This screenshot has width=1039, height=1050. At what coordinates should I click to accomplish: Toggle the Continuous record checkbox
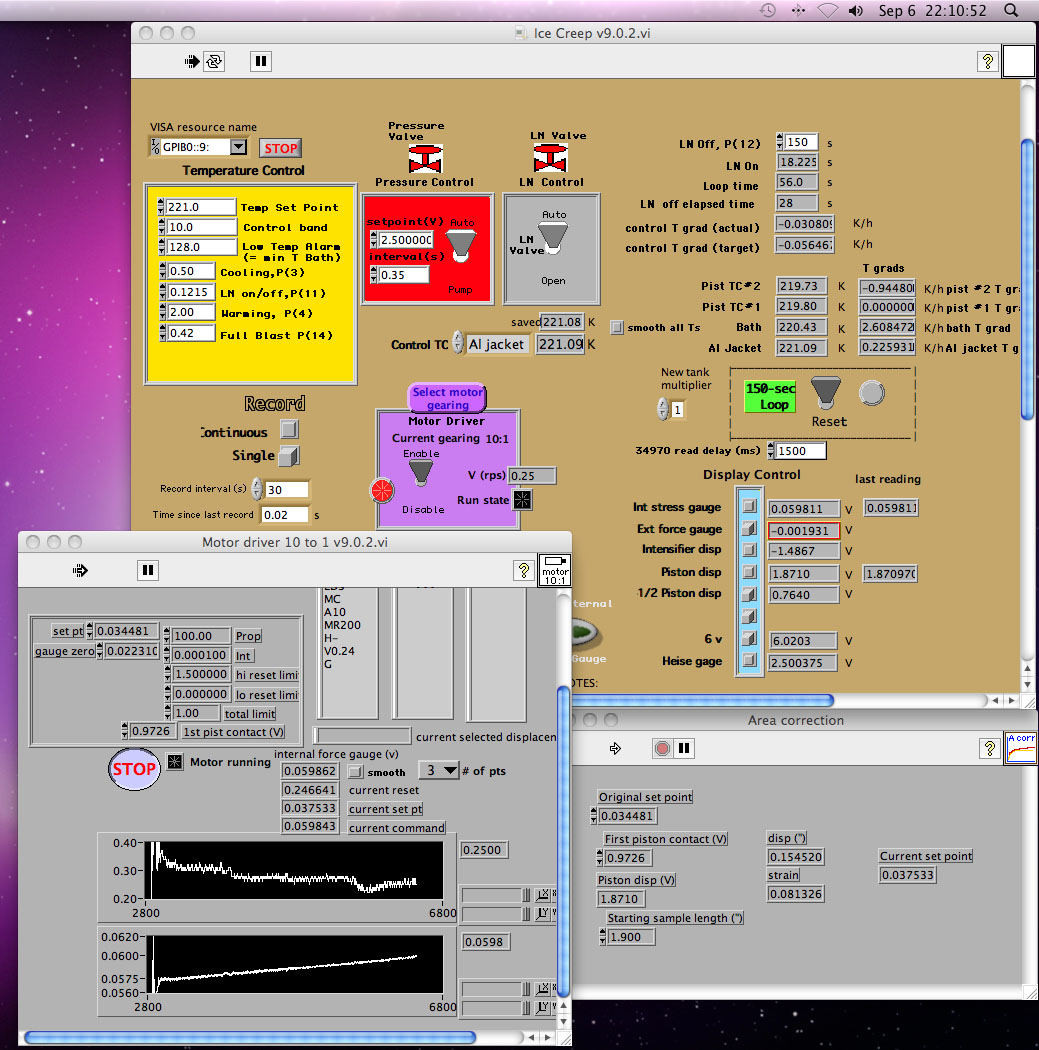(289, 430)
